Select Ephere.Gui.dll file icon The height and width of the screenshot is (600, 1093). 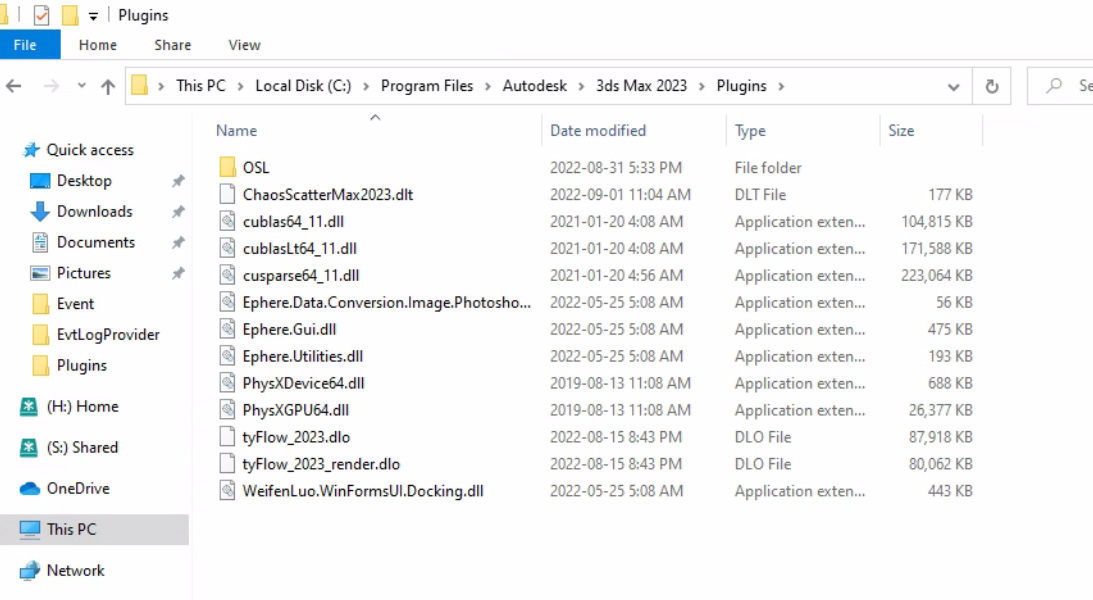click(x=227, y=329)
